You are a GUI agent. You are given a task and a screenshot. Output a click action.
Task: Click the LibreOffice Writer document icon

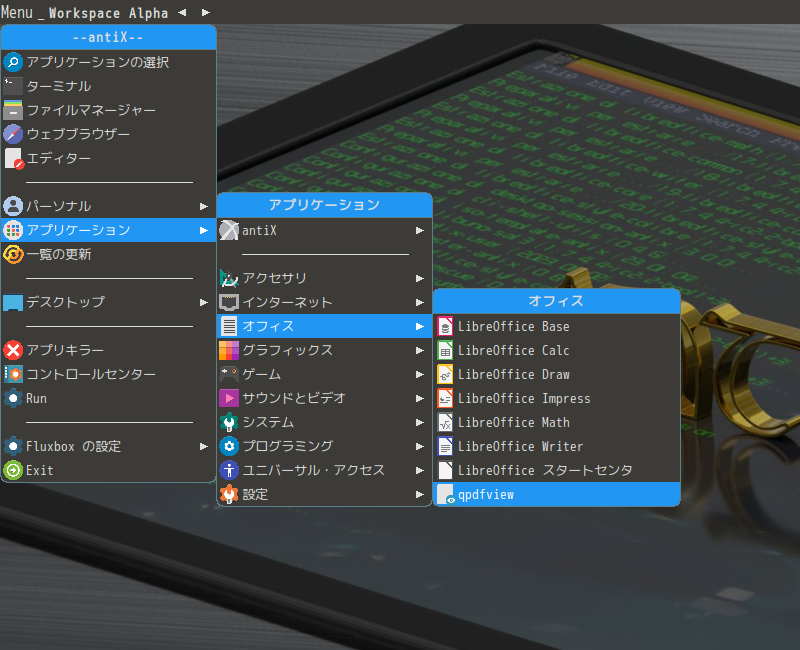point(445,446)
